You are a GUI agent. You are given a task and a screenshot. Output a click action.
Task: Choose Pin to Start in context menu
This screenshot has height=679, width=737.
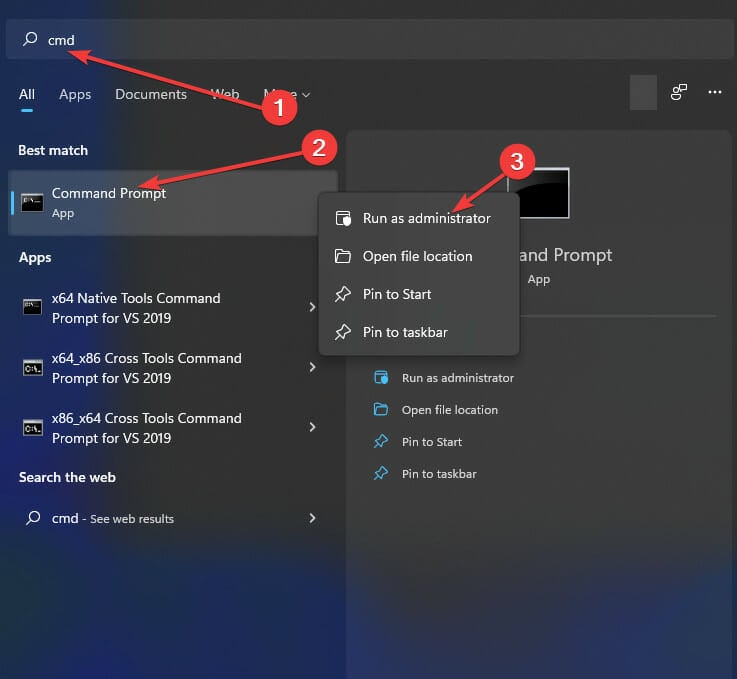click(x=419, y=294)
